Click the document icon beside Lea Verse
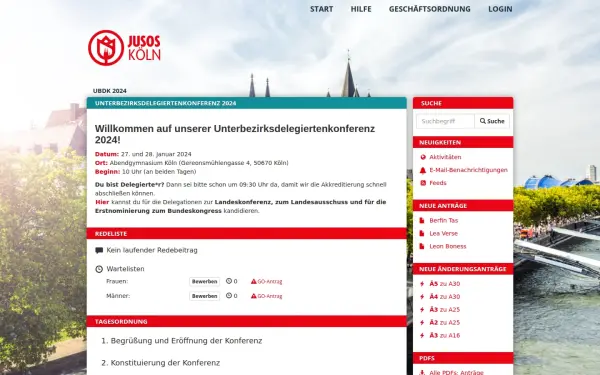Screen dimensions: 600x375 tap(422, 233)
